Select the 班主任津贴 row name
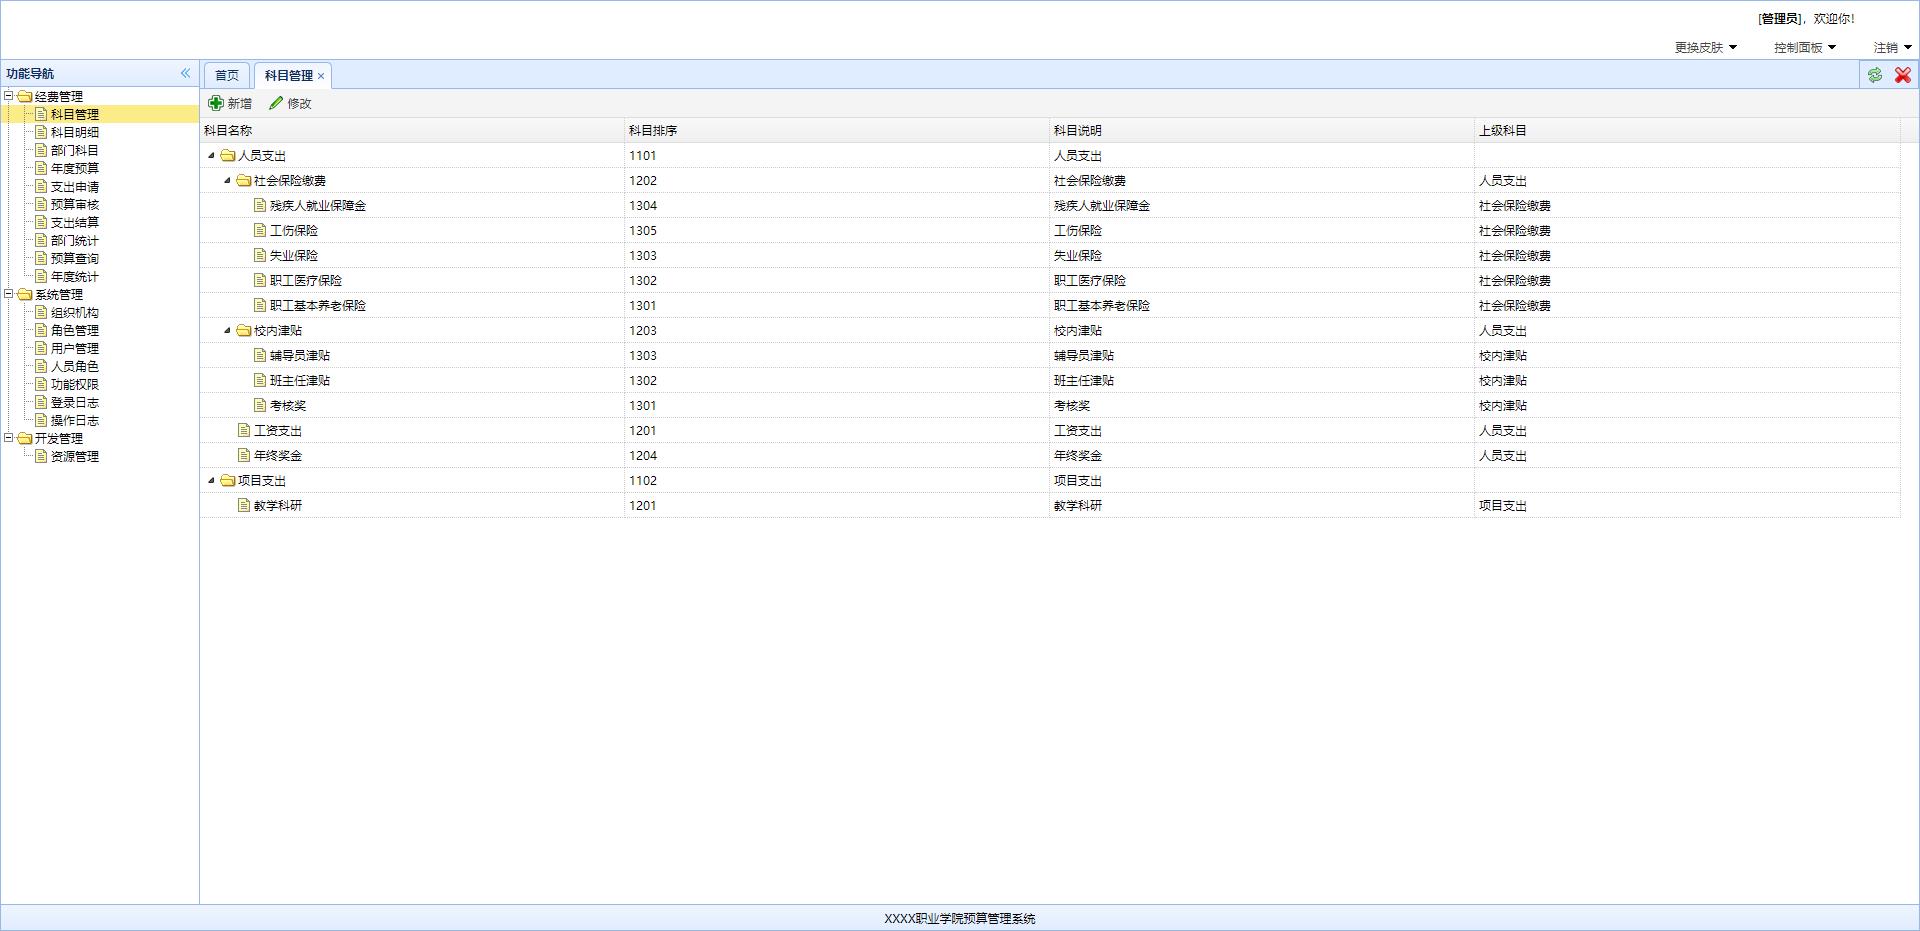Viewport: 1920px width, 931px height. coord(300,380)
